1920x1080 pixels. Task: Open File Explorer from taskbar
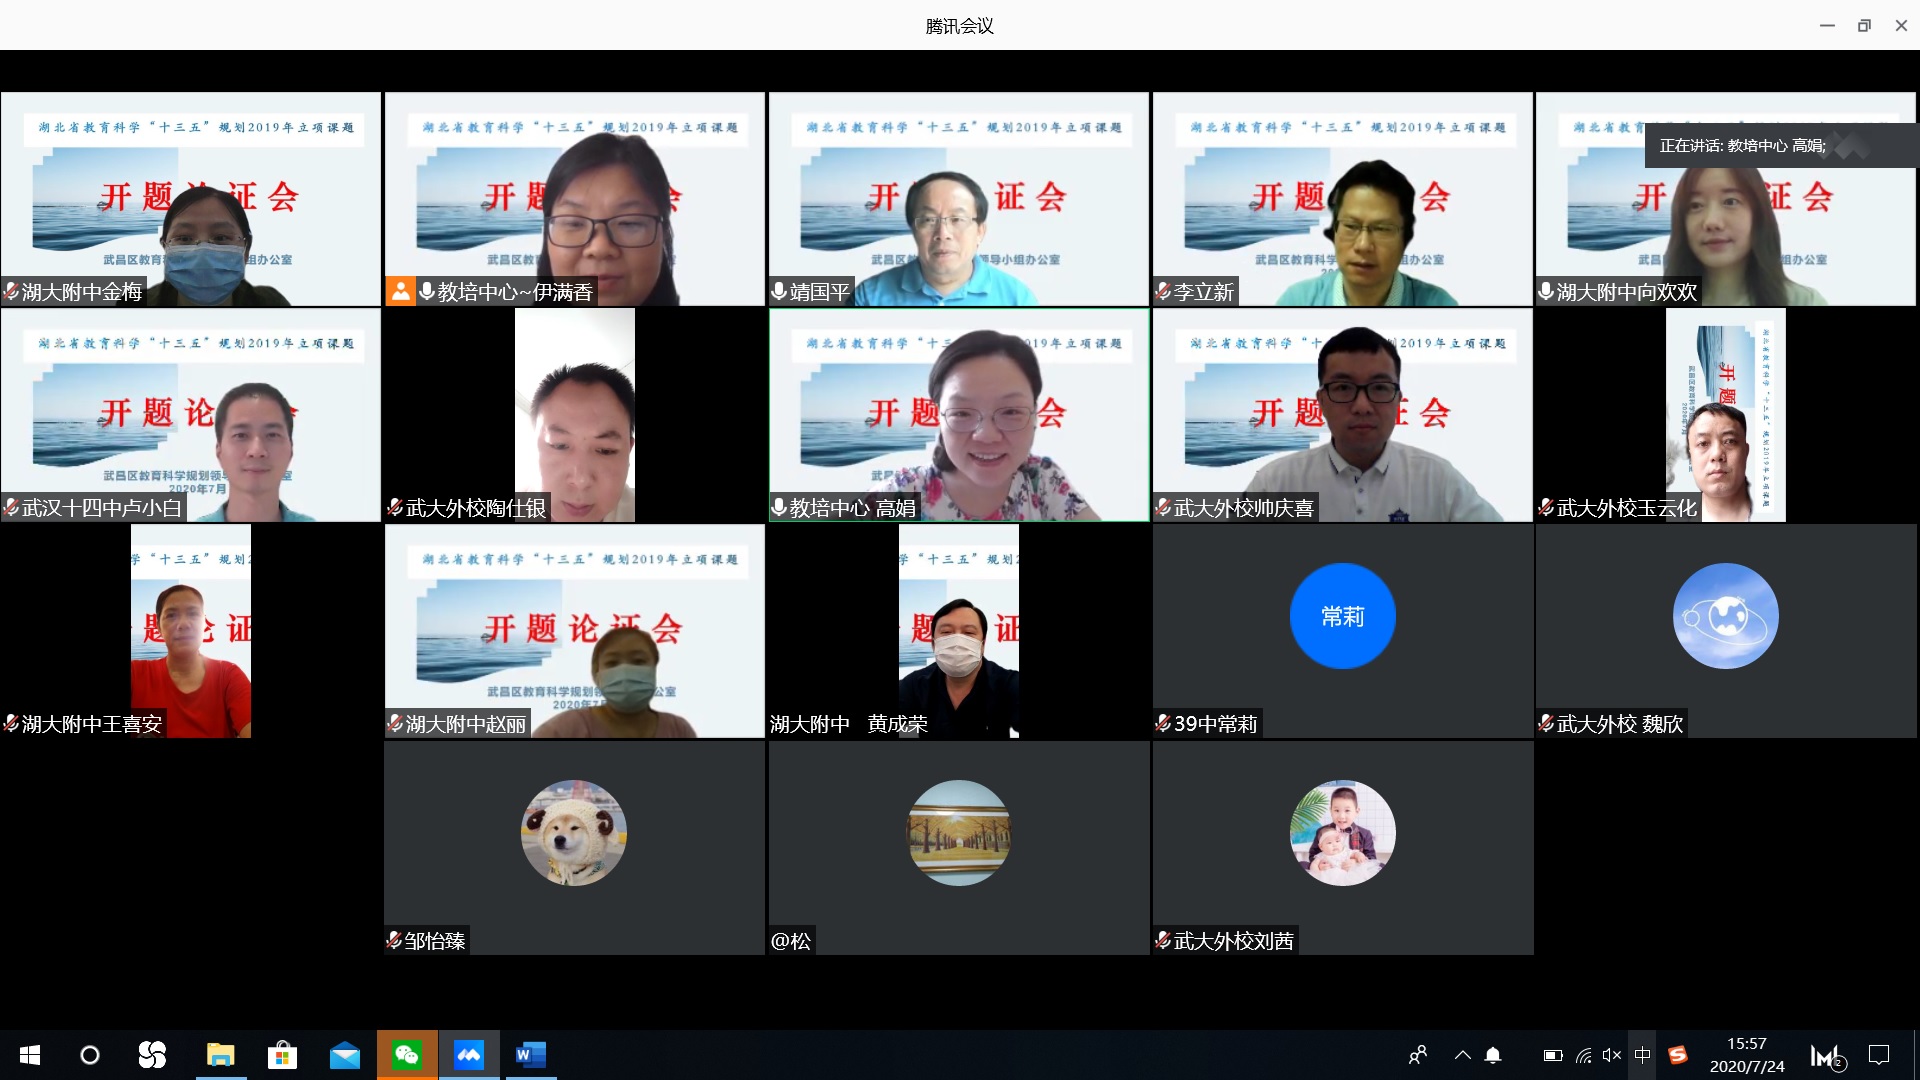220,1055
